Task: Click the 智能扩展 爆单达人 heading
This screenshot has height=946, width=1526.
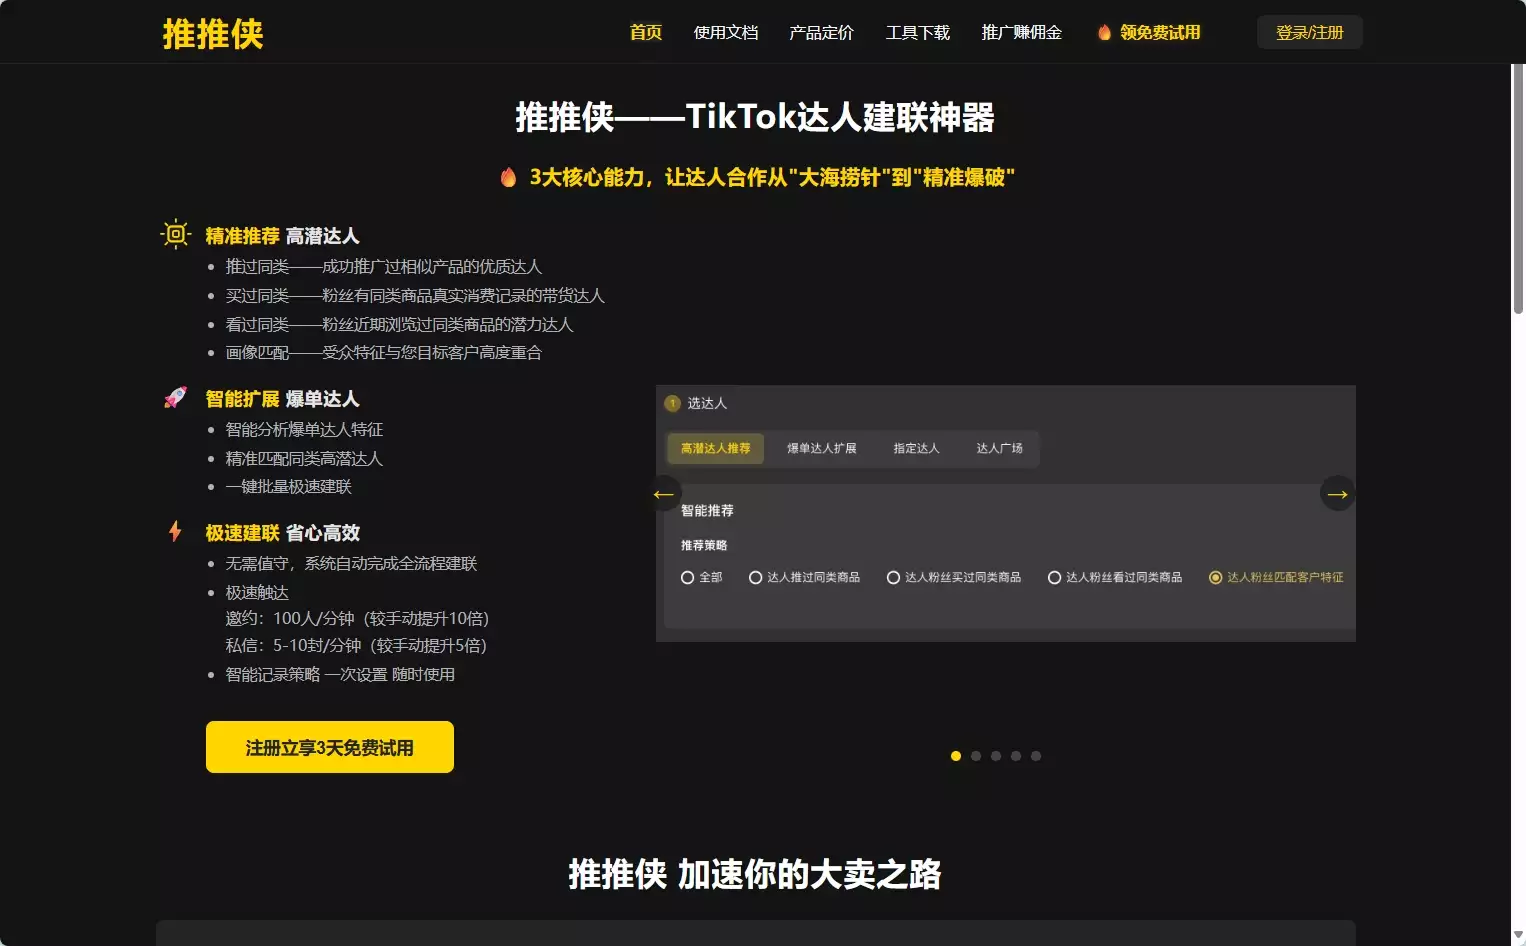Action: [x=282, y=399]
